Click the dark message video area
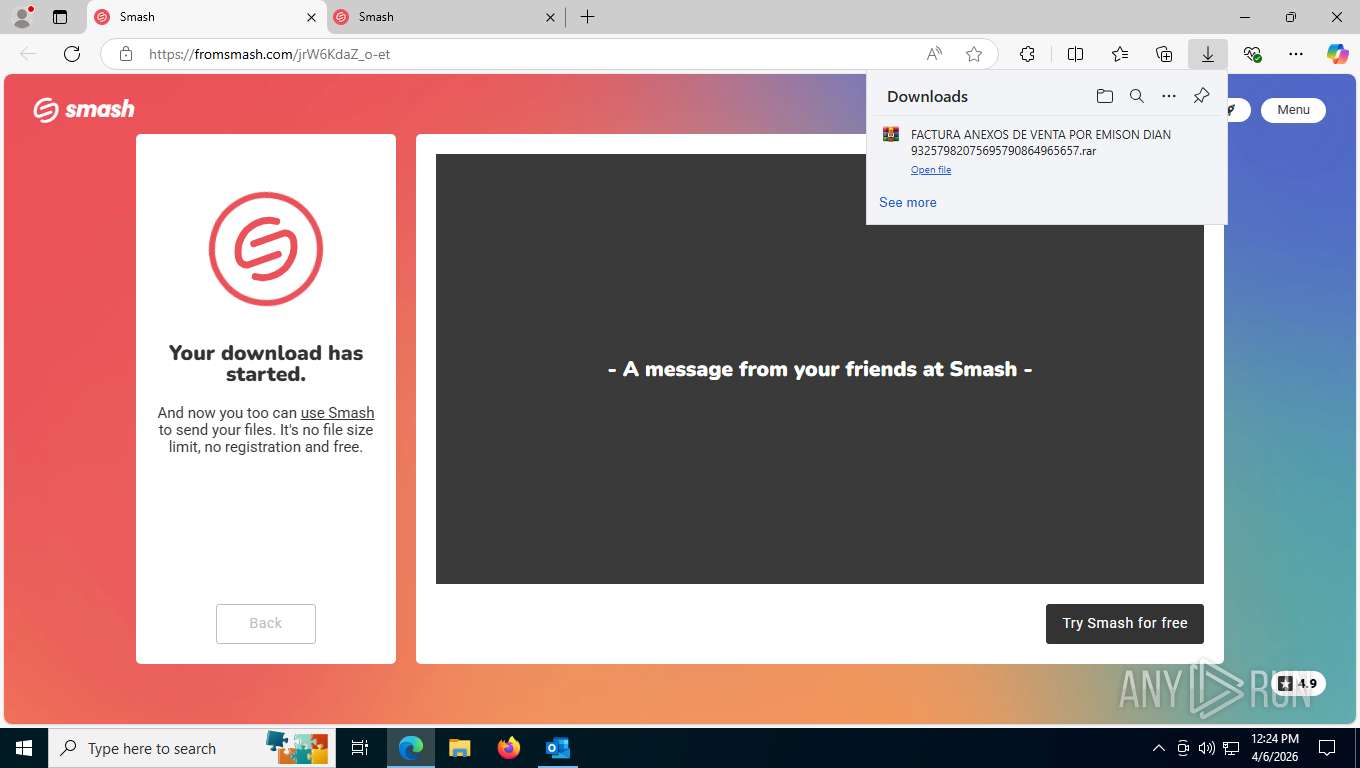 click(x=820, y=369)
